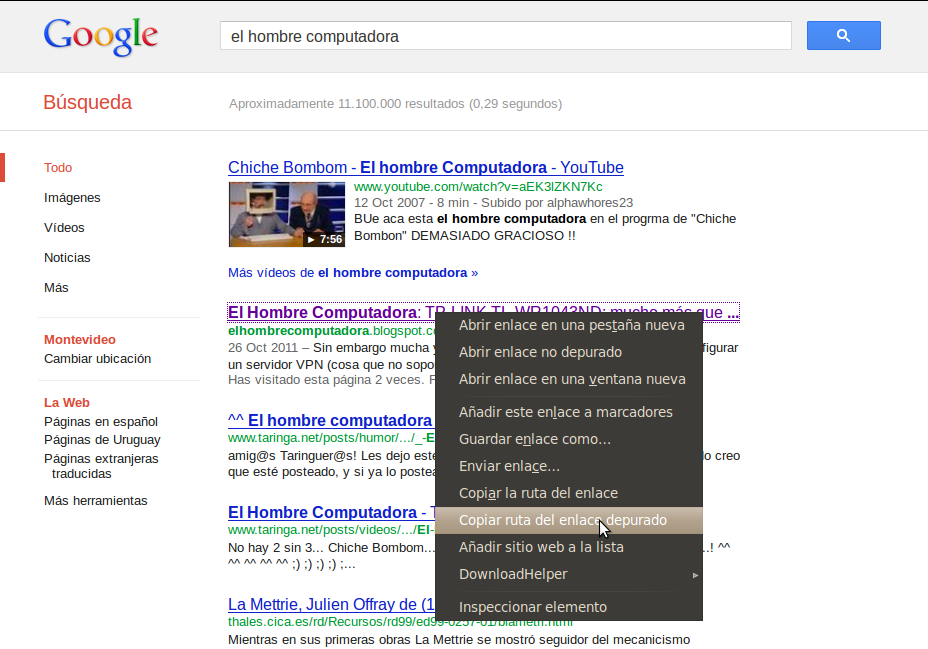Open 'El Hombre Computadora -' taringa videos result
Viewport: 928px width, 649px height.
coord(331,512)
